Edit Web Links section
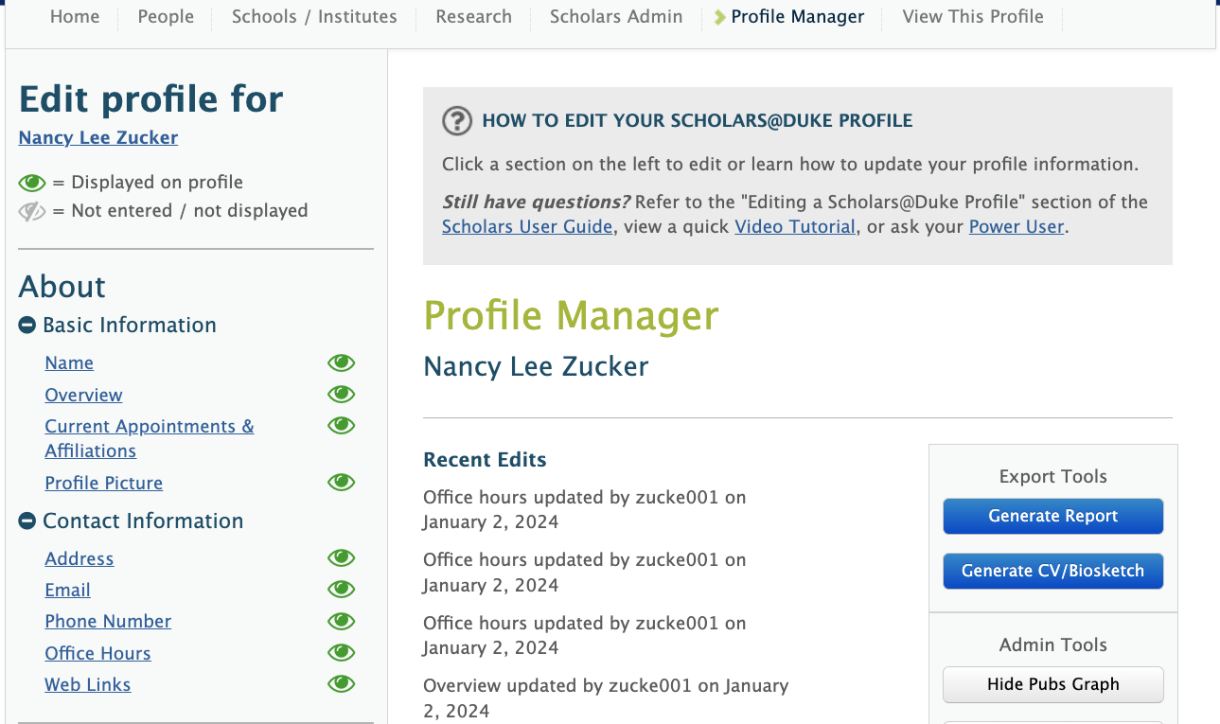1220x724 pixels. 87,685
